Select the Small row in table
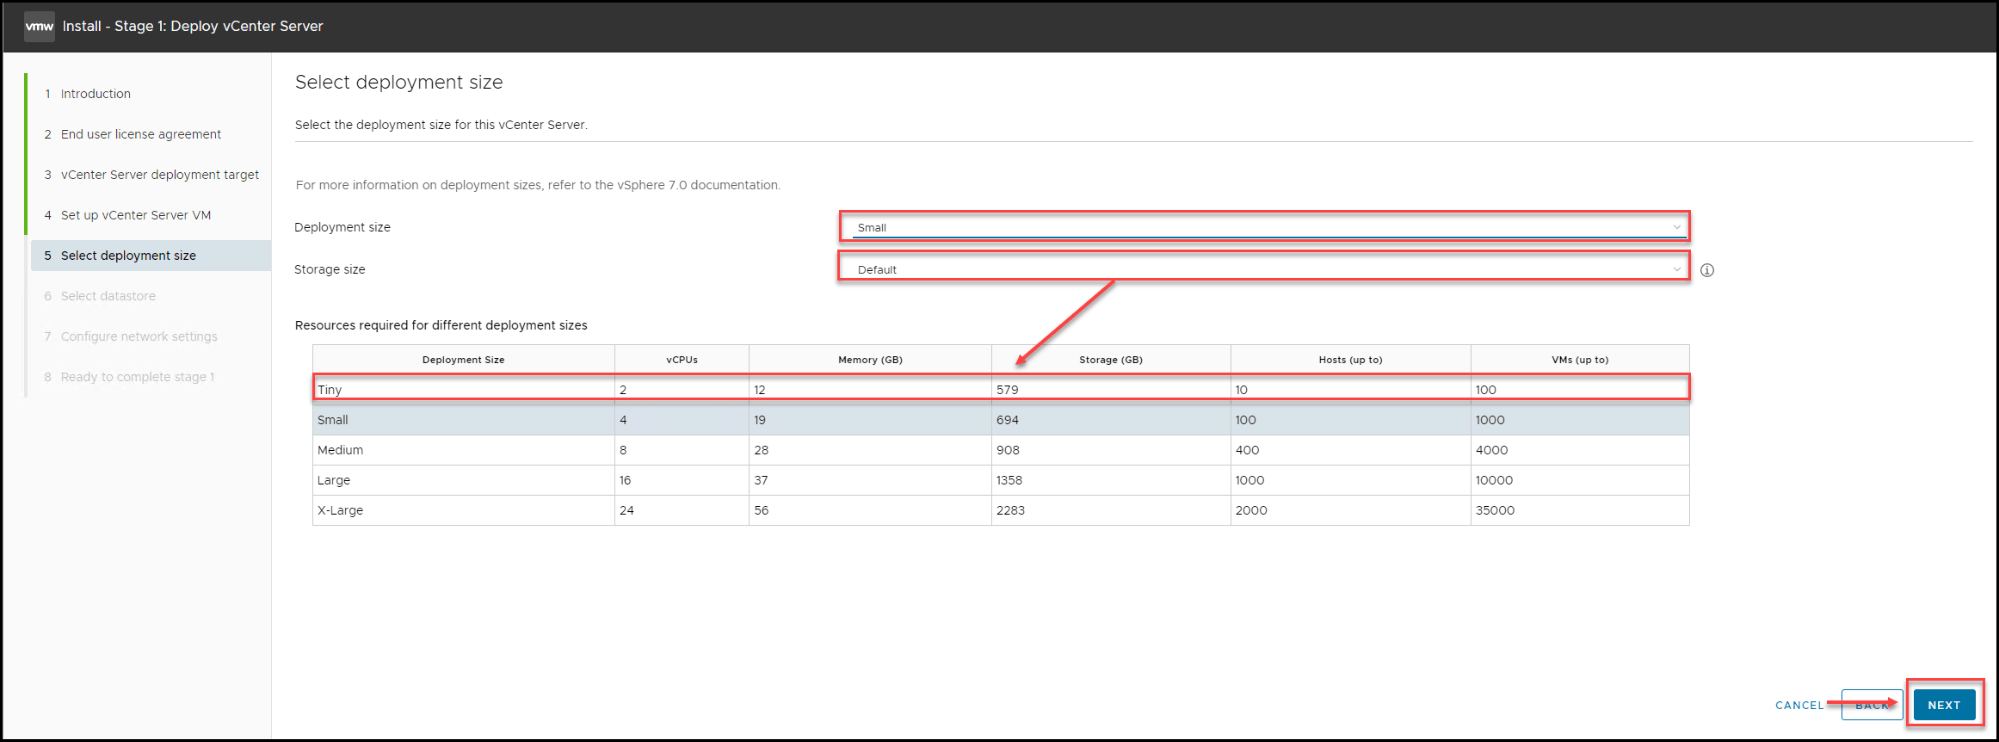This screenshot has height=742, width=1999. 1001,420
